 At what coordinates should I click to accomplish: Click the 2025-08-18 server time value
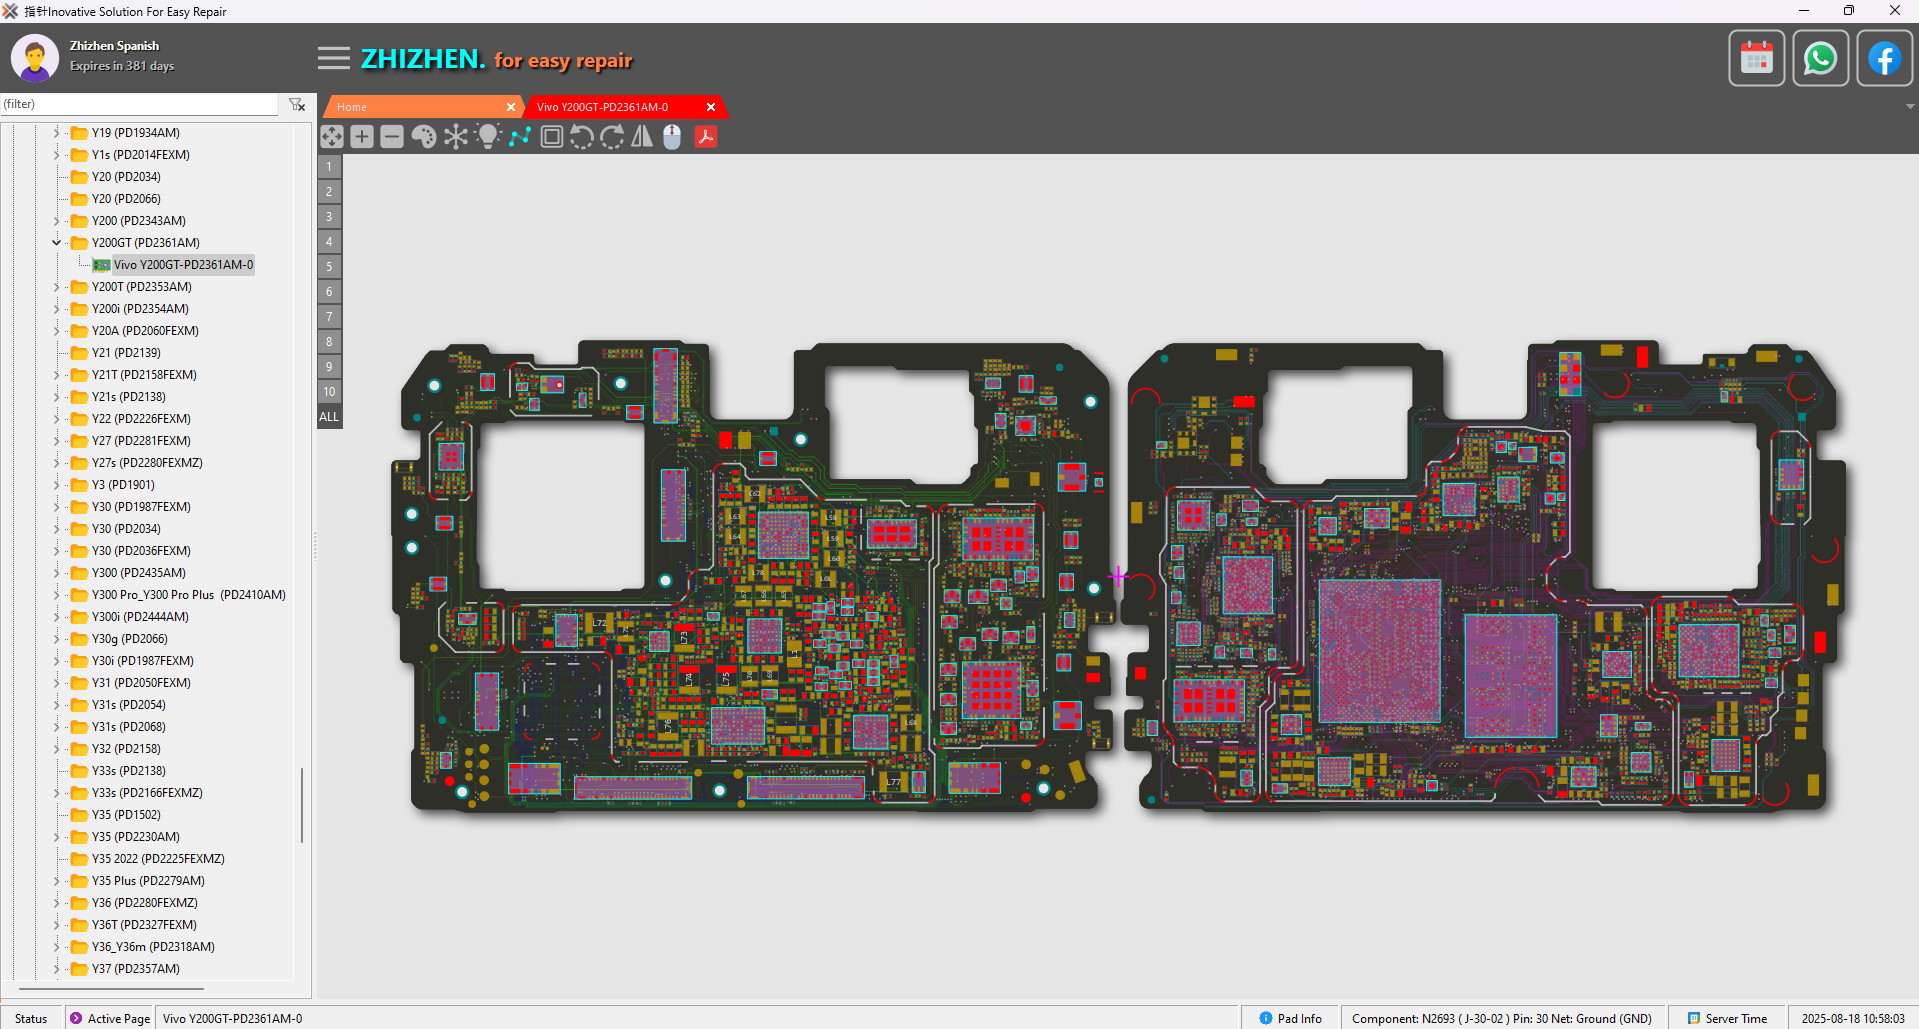point(1853,1018)
